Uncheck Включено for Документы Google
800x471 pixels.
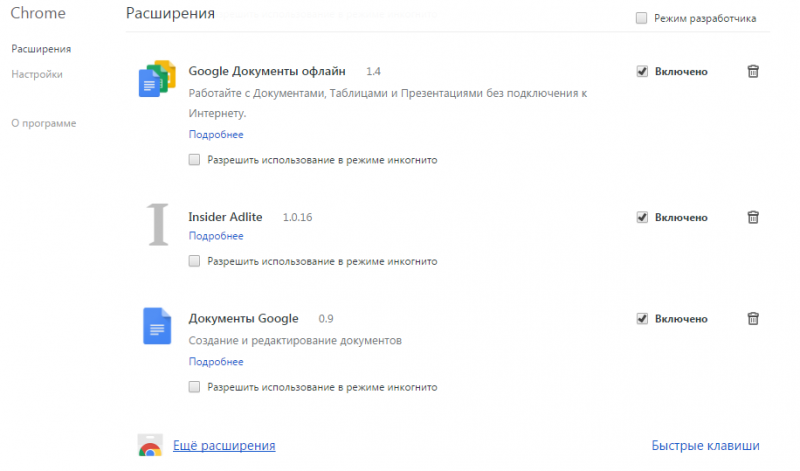click(x=641, y=319)
